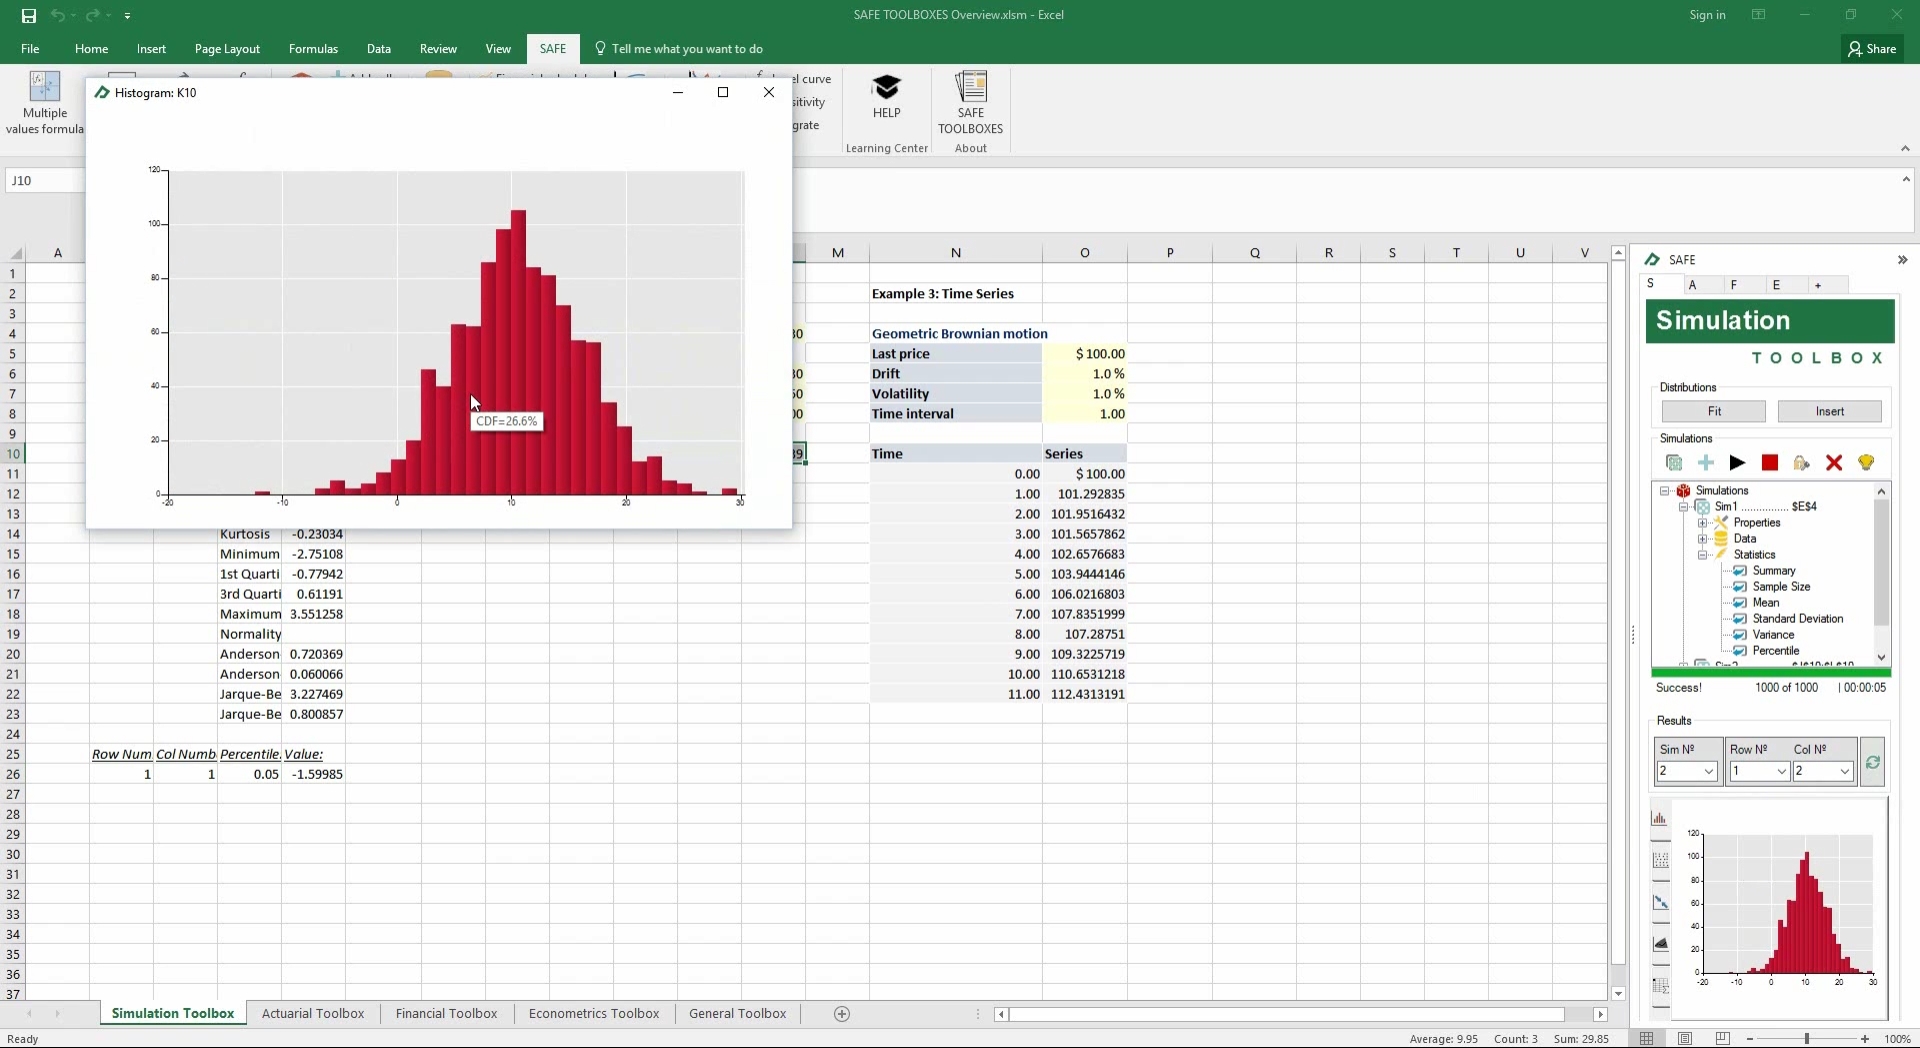Collapse the ribbon with the small arrow
The height and width of the screenshot is (1048, 1920).
tap(1905, 148)
